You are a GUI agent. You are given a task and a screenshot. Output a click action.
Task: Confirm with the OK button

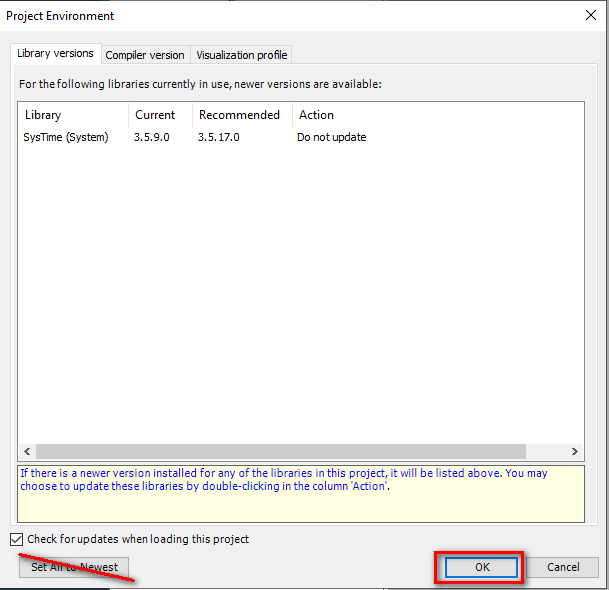(482, 567)
